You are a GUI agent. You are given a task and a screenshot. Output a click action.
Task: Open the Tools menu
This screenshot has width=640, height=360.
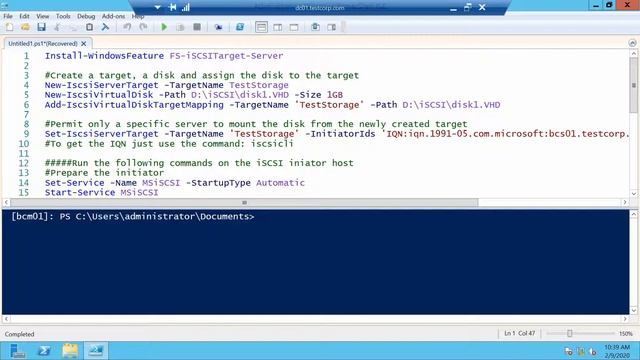point(63,16)
